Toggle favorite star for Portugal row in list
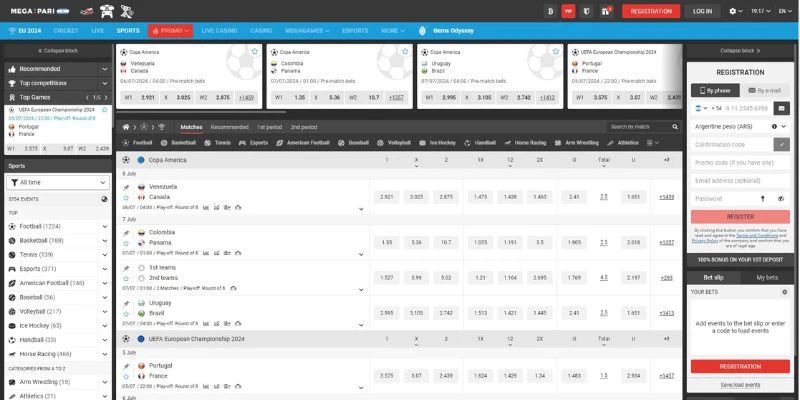The width and height of the screenshot is (800, 400). (126, 376)
